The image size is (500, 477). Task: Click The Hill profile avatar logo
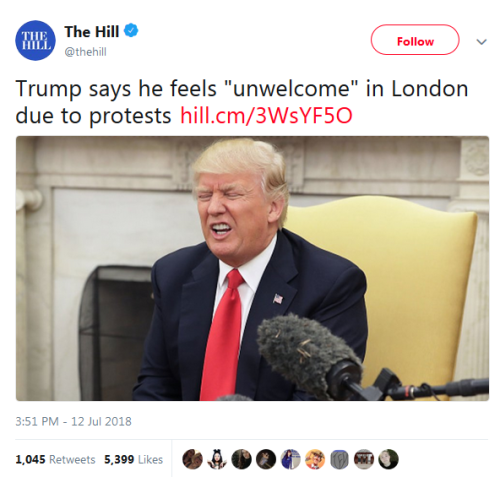pos(35,40)
